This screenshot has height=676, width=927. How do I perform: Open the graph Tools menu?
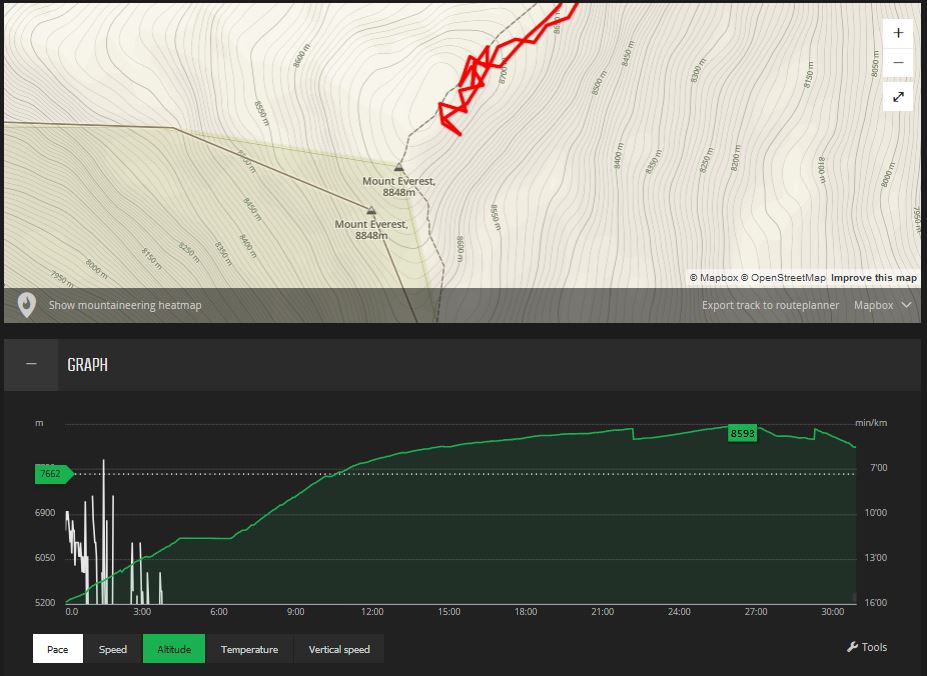click(x=868, y=648)
